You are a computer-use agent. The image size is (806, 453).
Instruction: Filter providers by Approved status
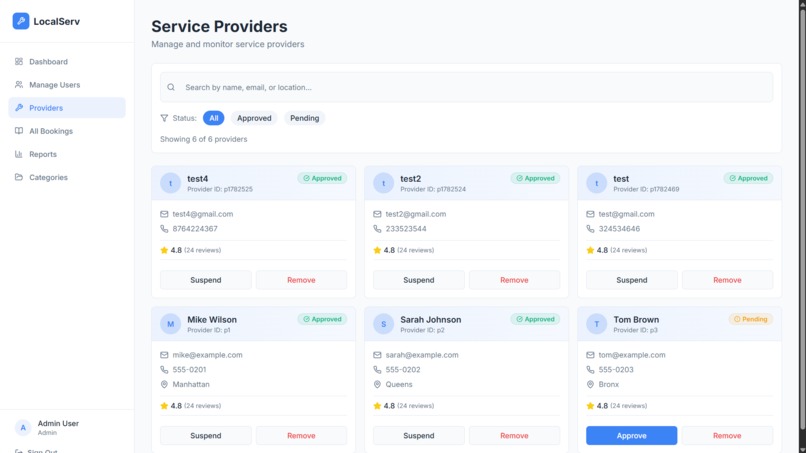click(254, 118)
